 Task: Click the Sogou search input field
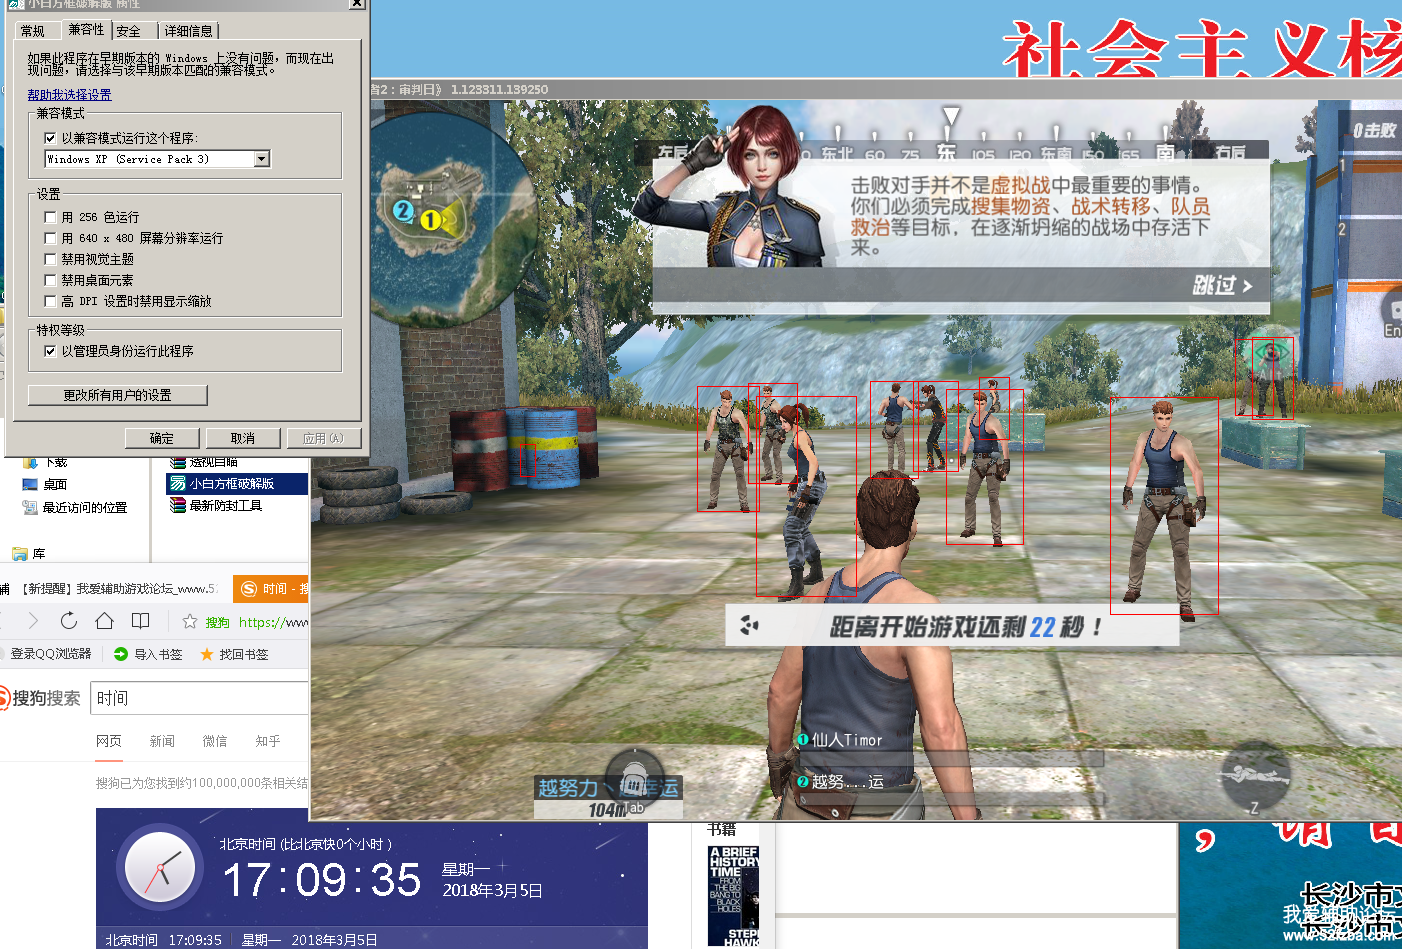(x=200, y=698)
